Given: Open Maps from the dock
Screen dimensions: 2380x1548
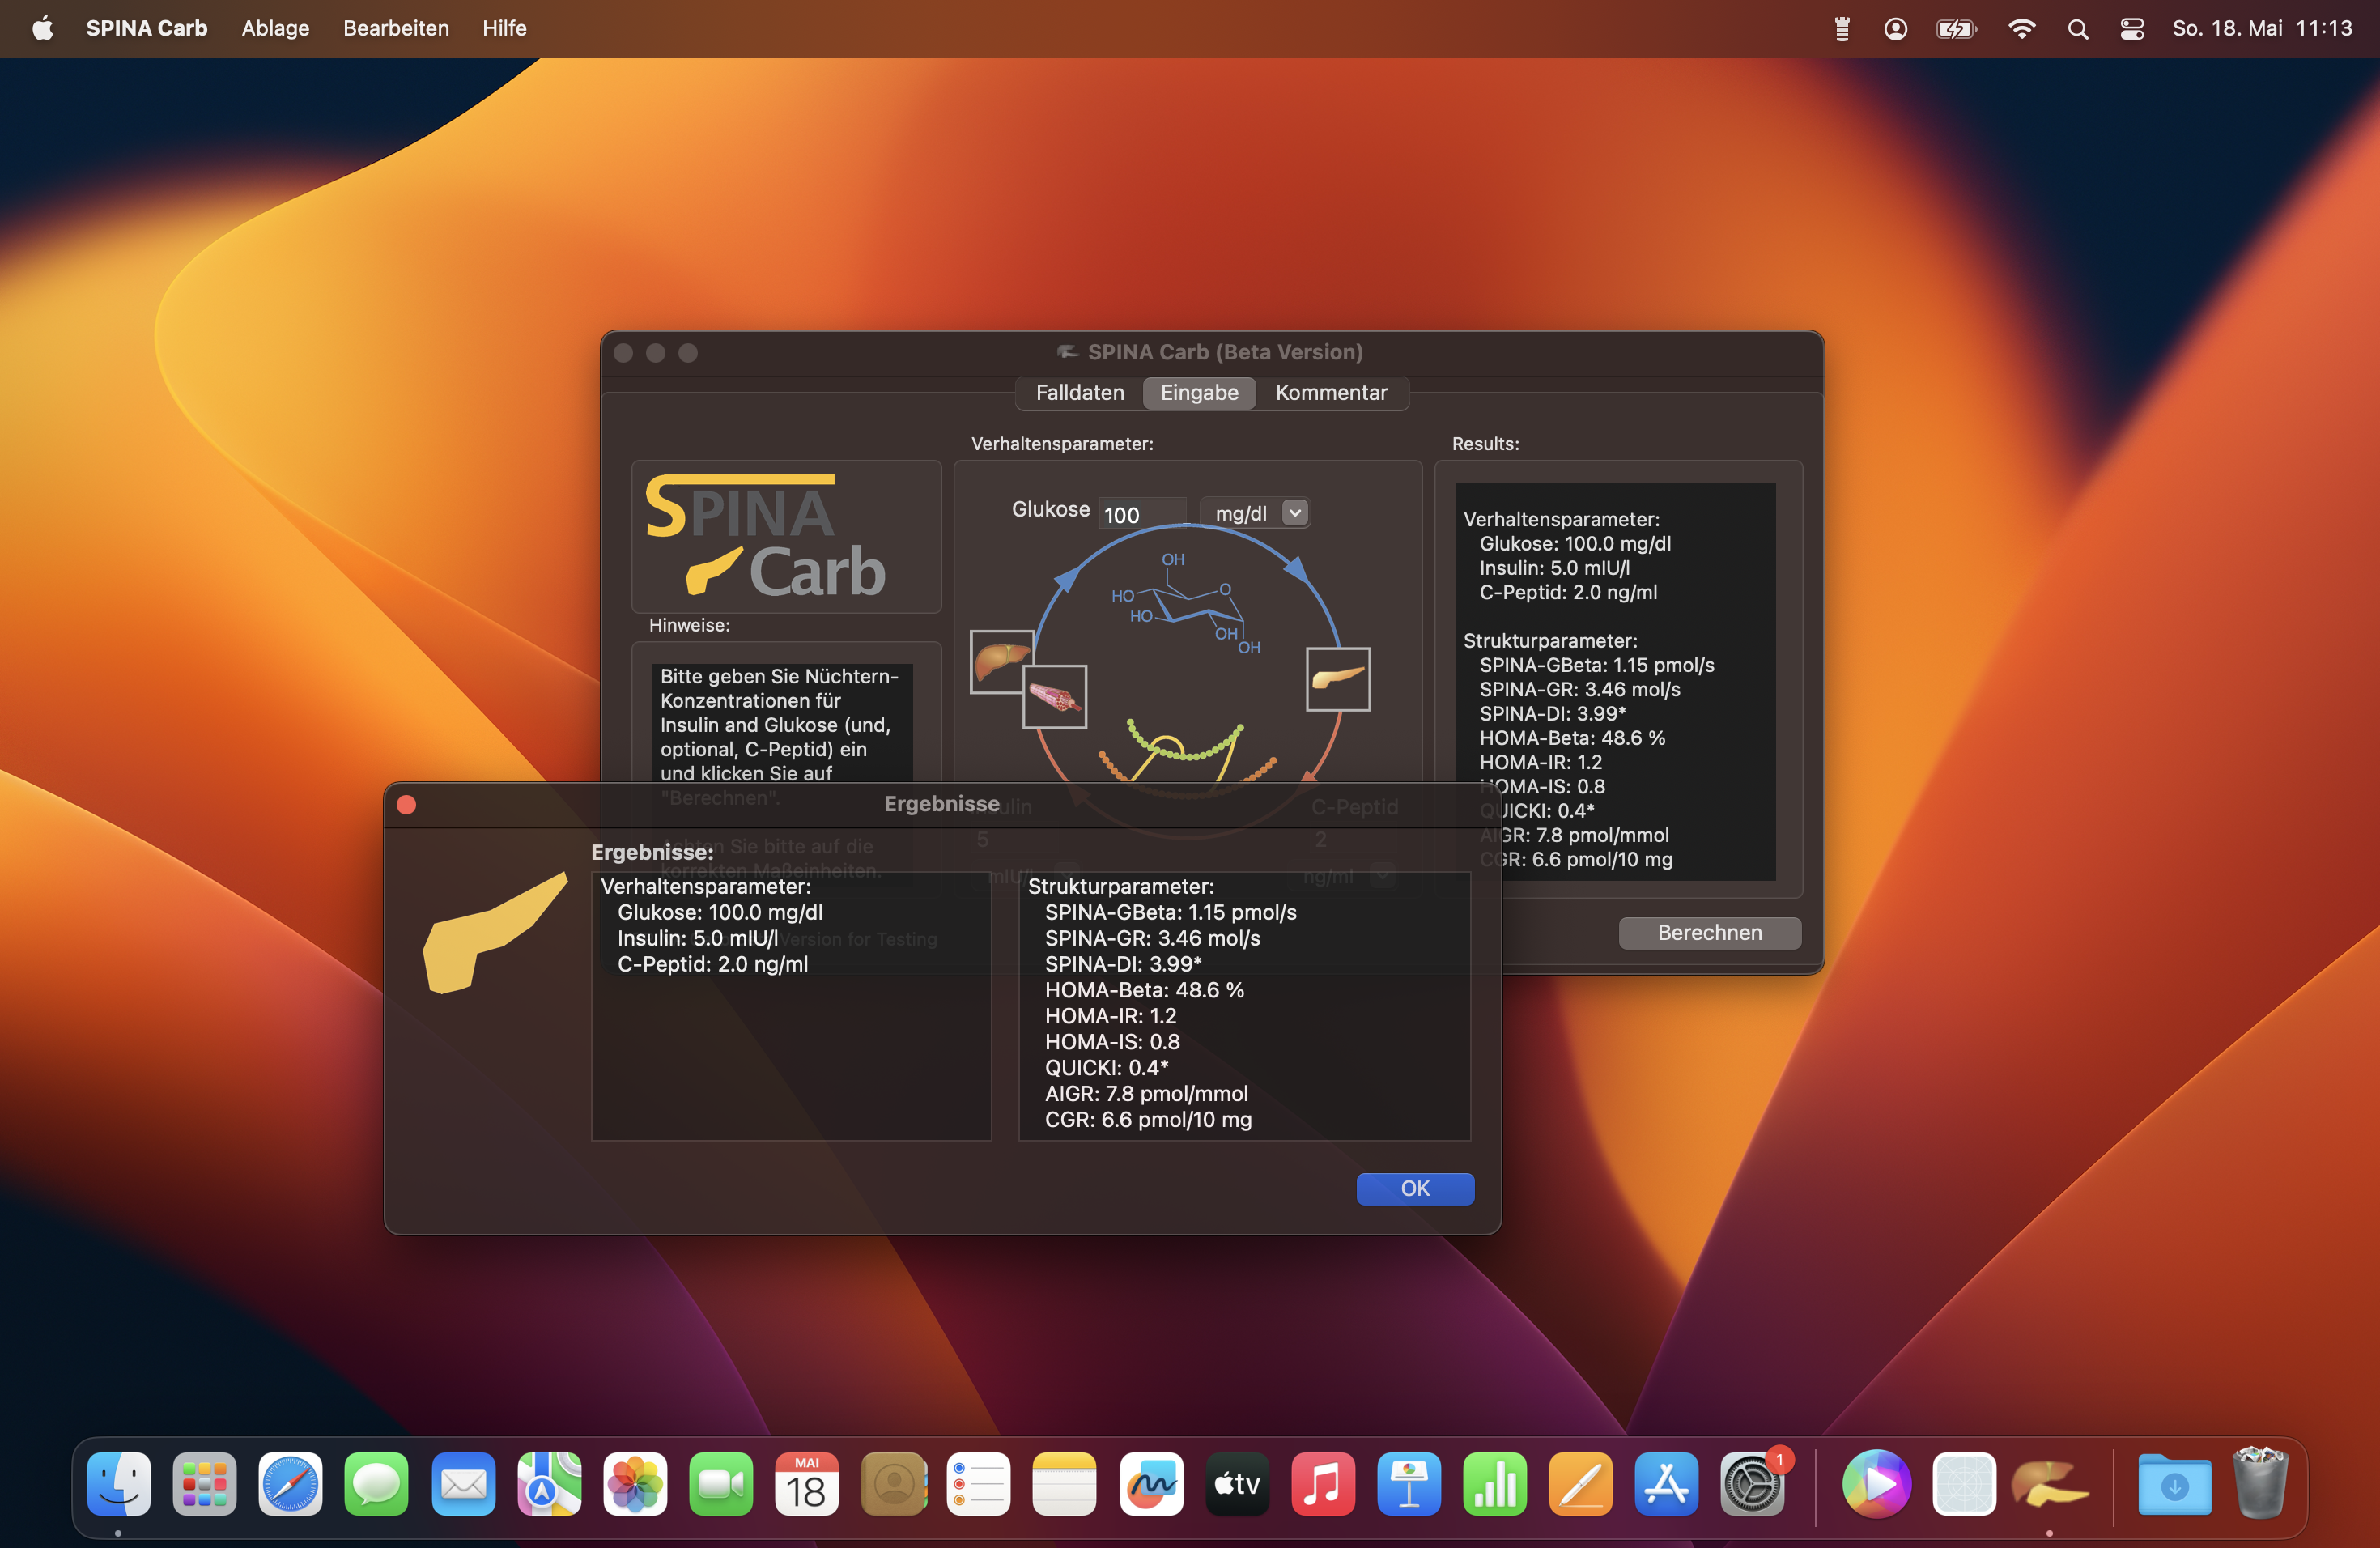Looking at the screenshot, I should [549, 1484].
